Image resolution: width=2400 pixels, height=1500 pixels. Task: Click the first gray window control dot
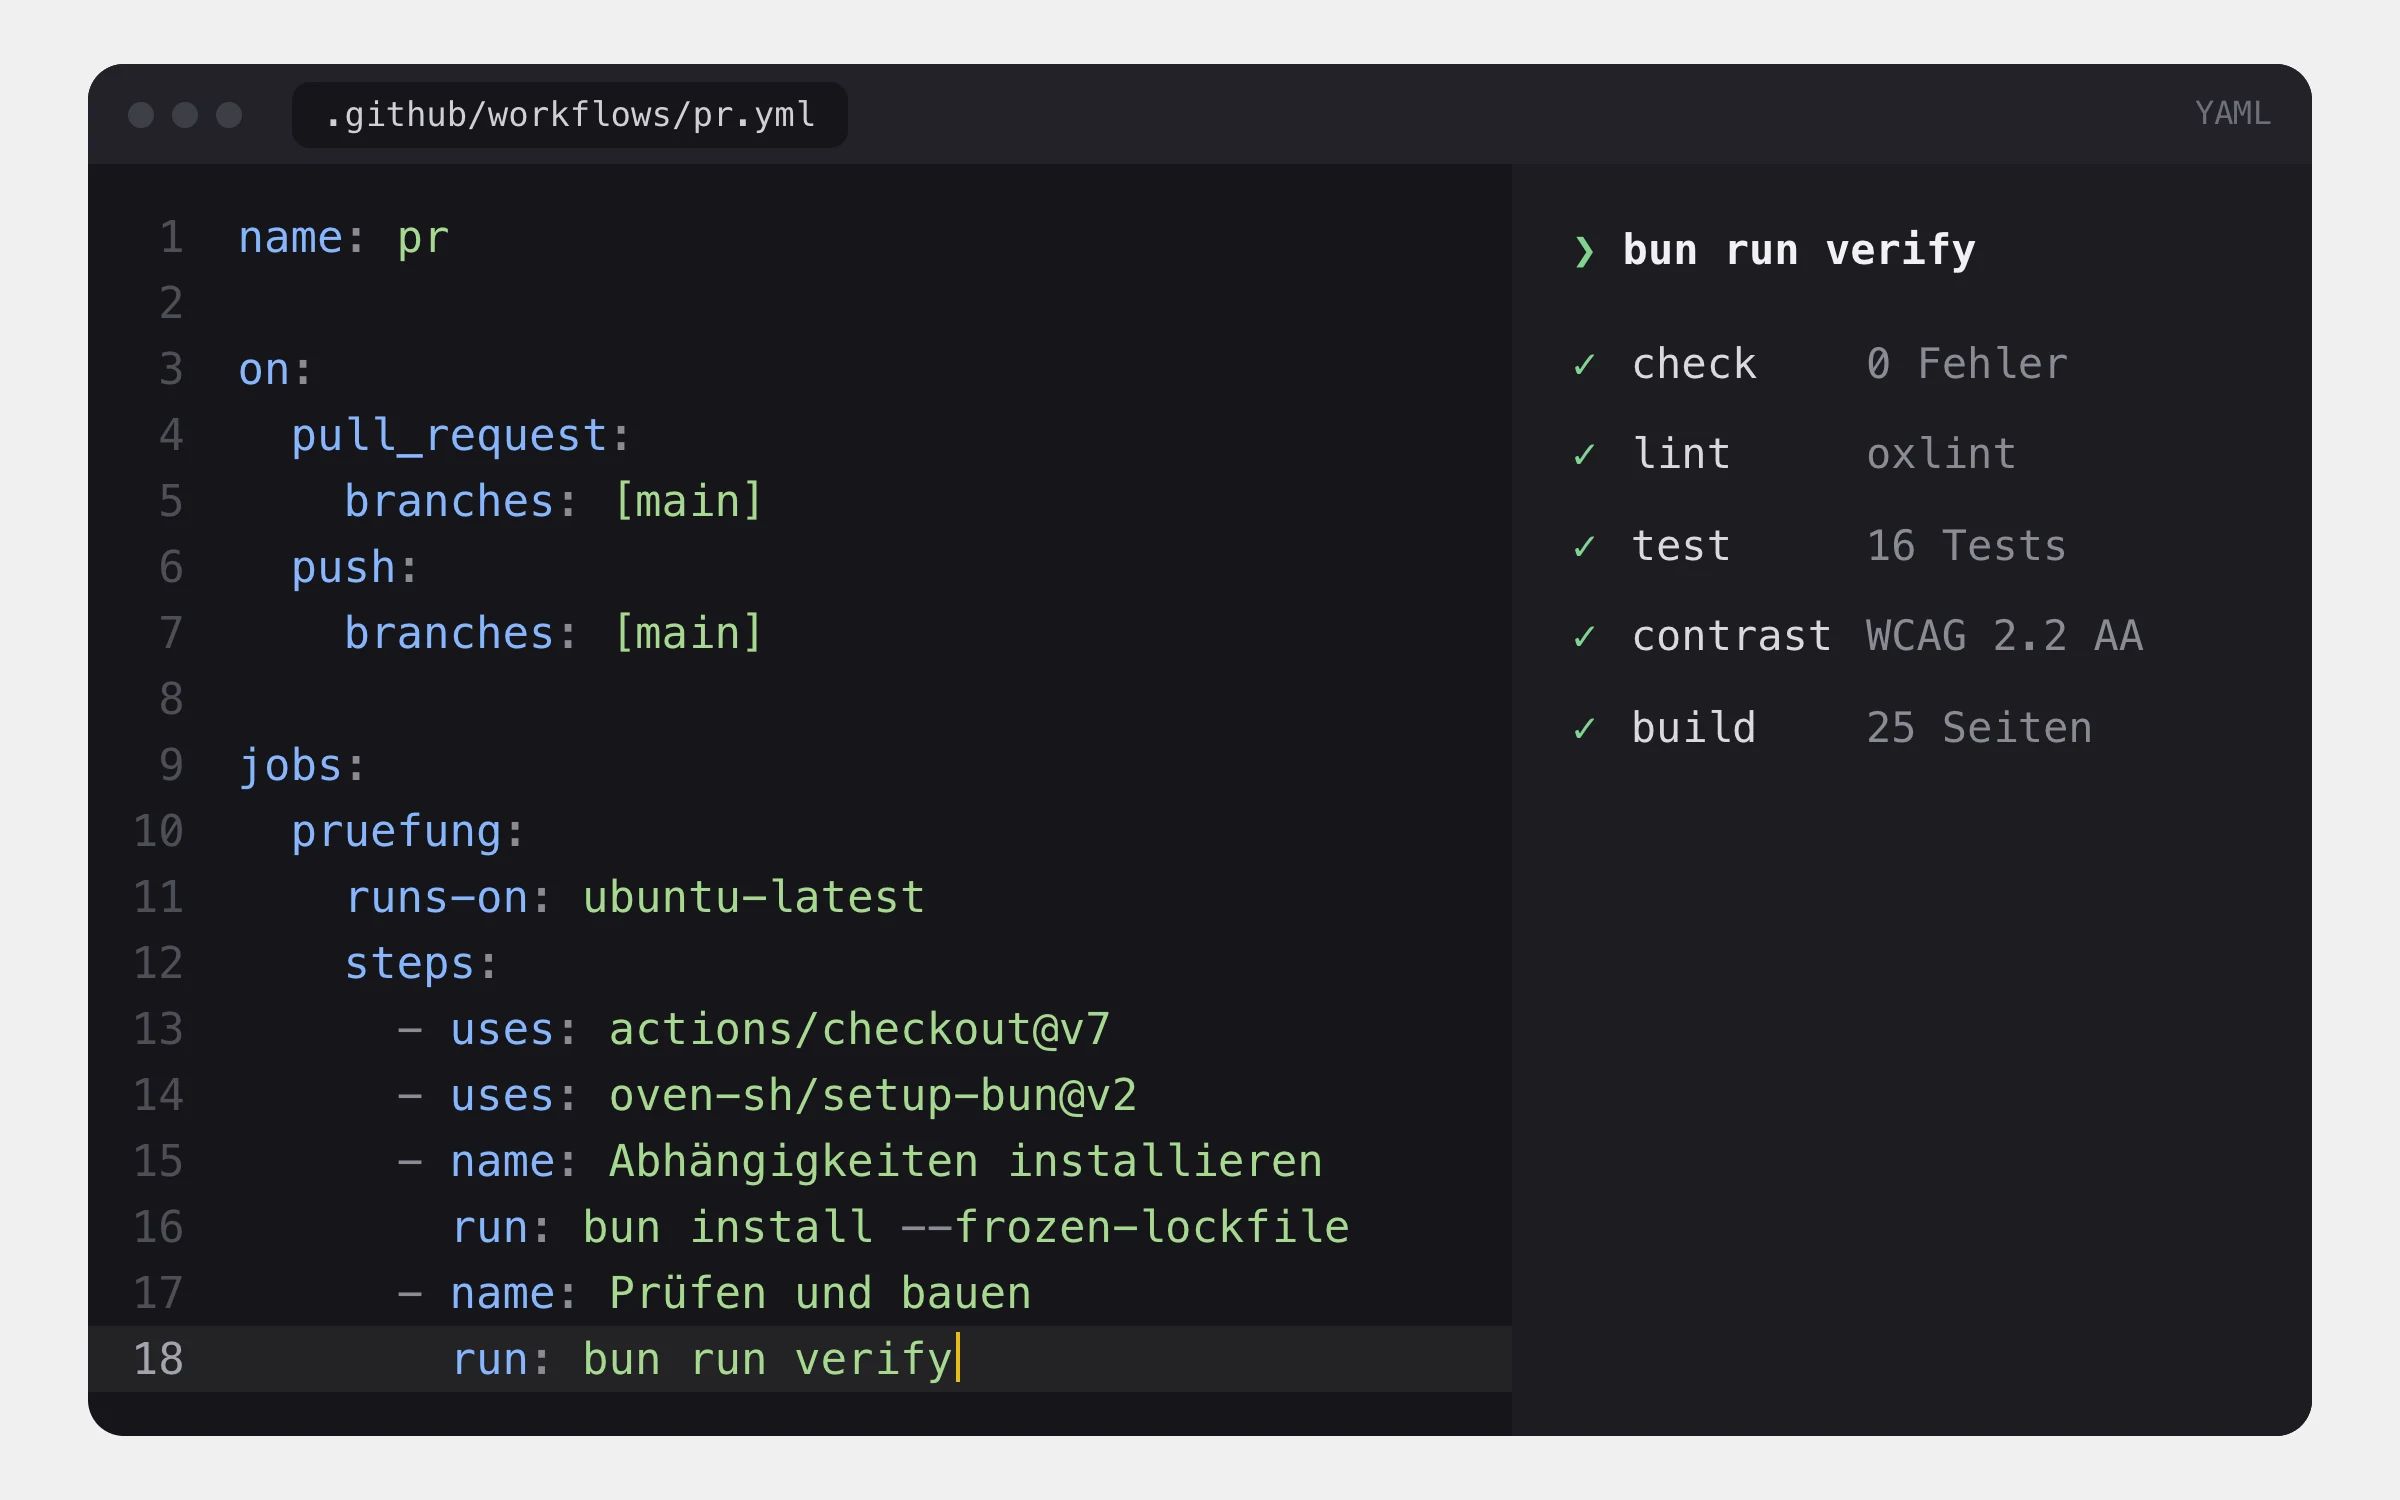coord(141,115)
